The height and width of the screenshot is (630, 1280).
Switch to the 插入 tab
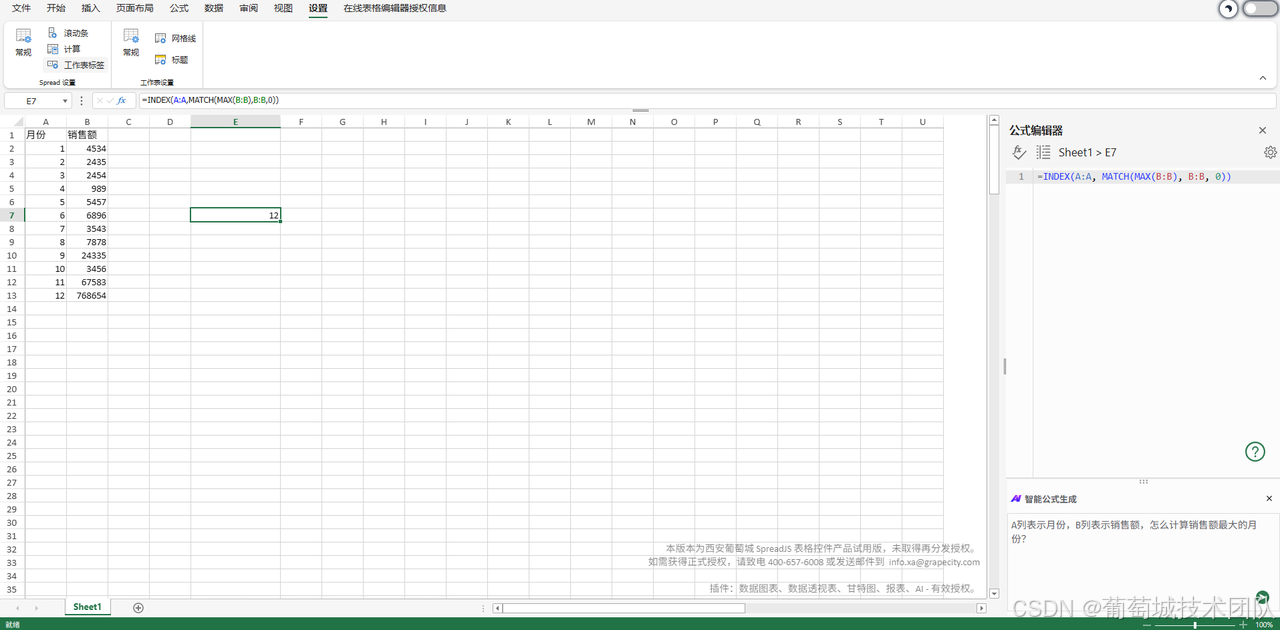(x=91, y=8)
